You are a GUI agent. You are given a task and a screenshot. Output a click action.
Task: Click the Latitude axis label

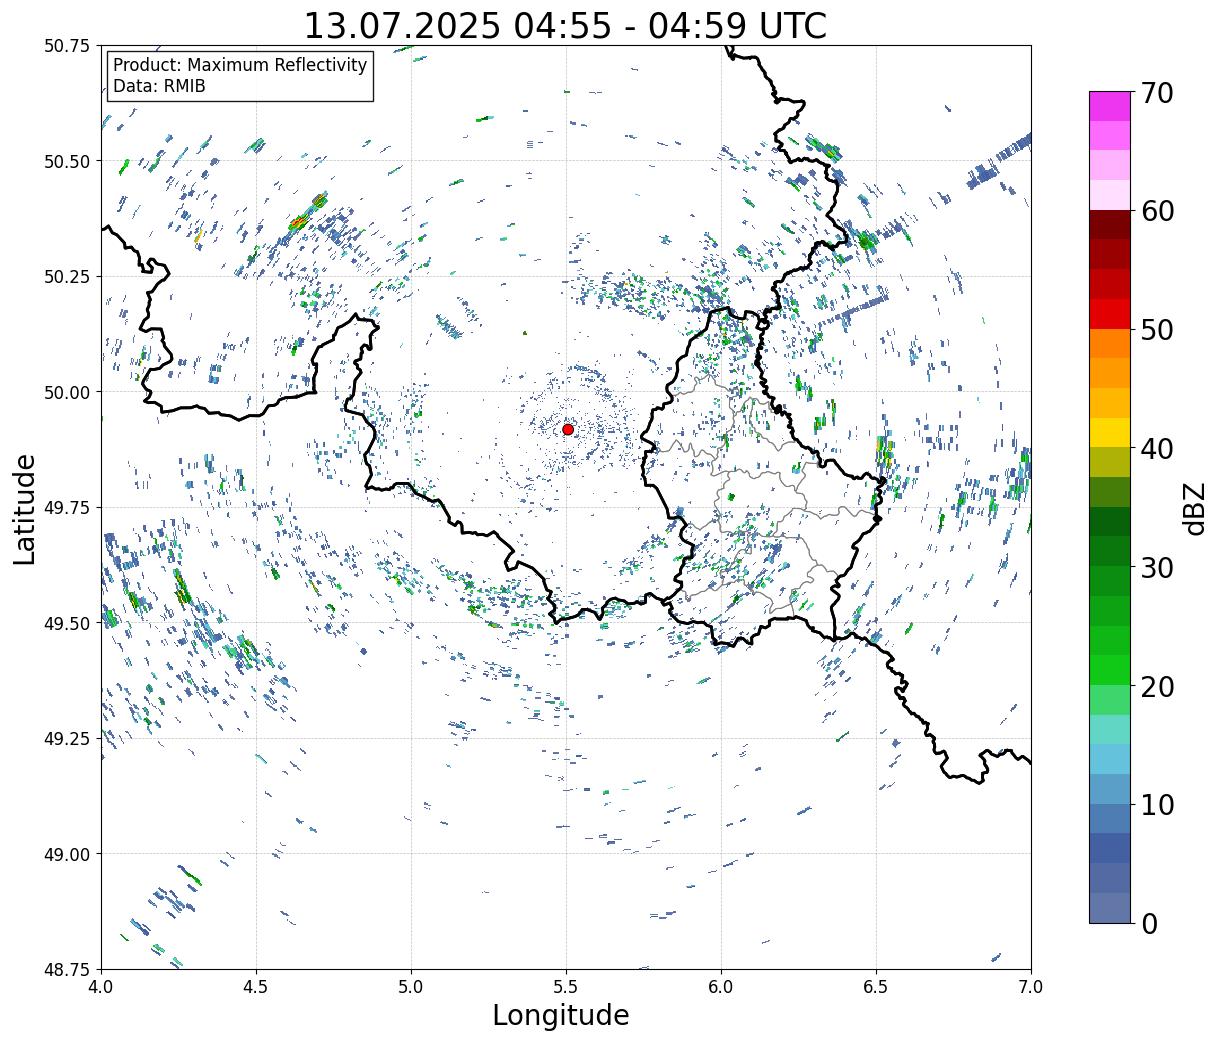[x=25, y=508]
